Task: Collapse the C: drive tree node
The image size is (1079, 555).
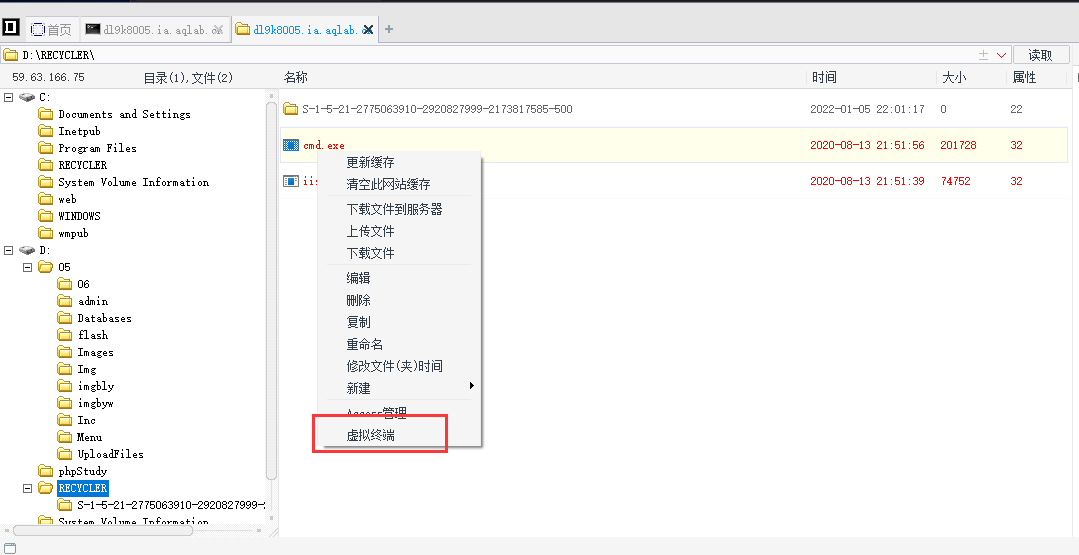Action: tap(9, 97)
